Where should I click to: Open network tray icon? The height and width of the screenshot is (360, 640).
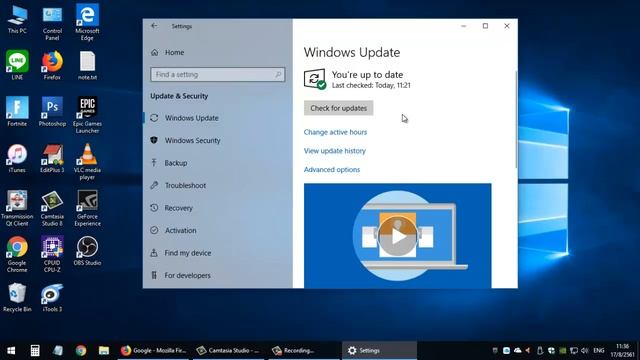[573, 351]
